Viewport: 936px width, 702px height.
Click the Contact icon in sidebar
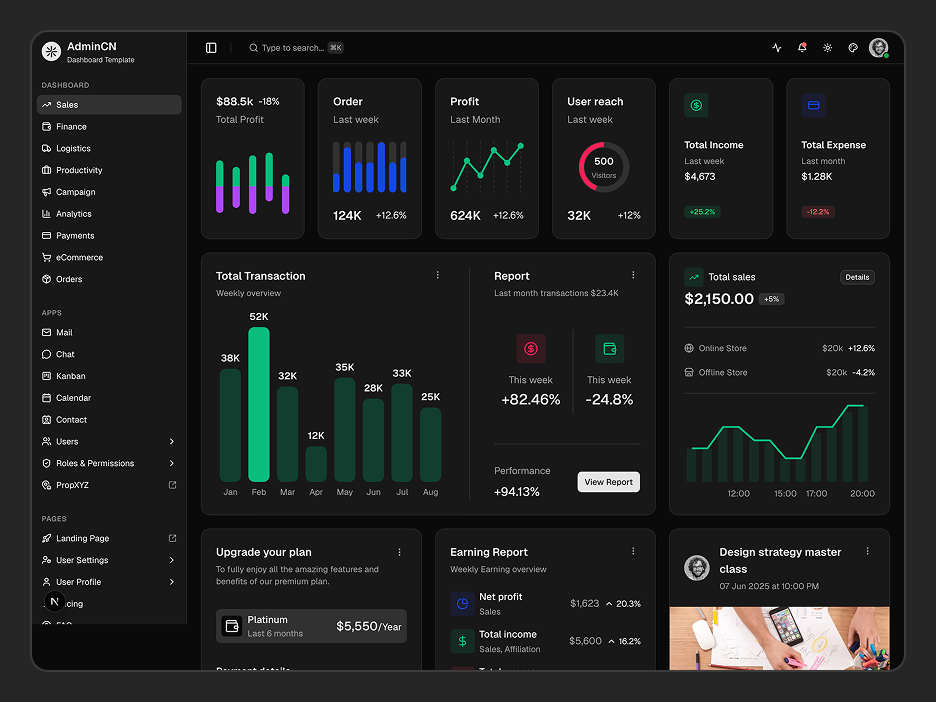pos(47,420)
